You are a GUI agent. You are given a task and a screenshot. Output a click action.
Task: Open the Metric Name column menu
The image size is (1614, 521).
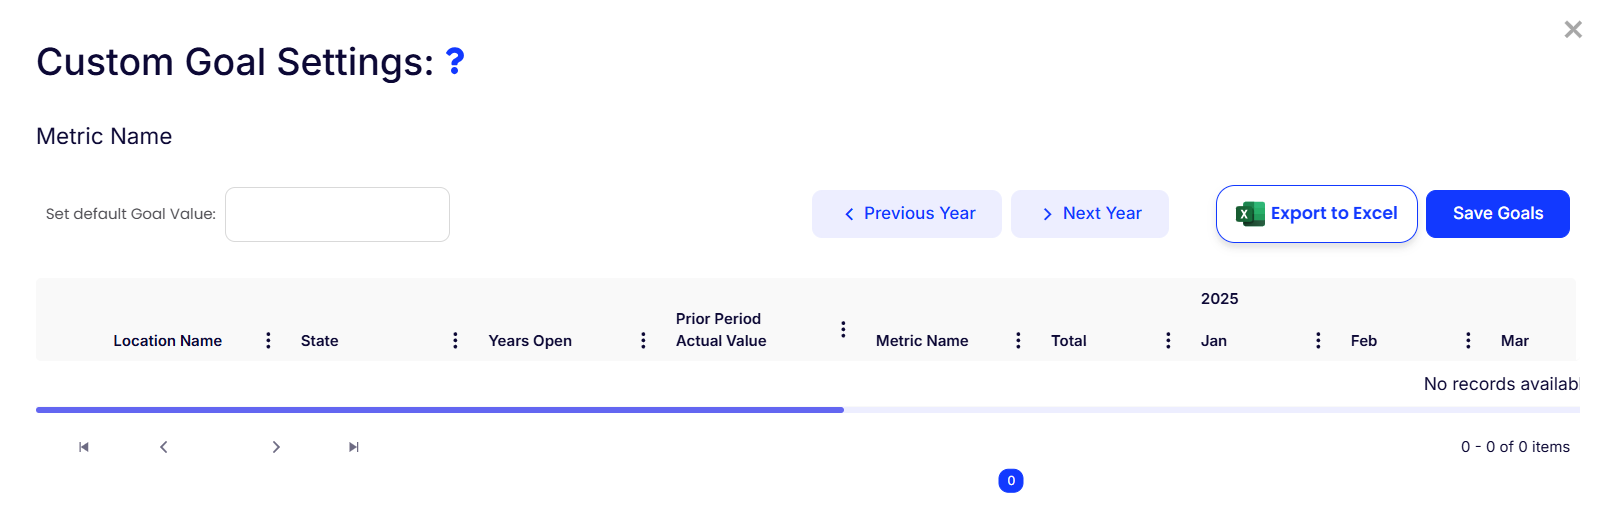point(1018,341)
